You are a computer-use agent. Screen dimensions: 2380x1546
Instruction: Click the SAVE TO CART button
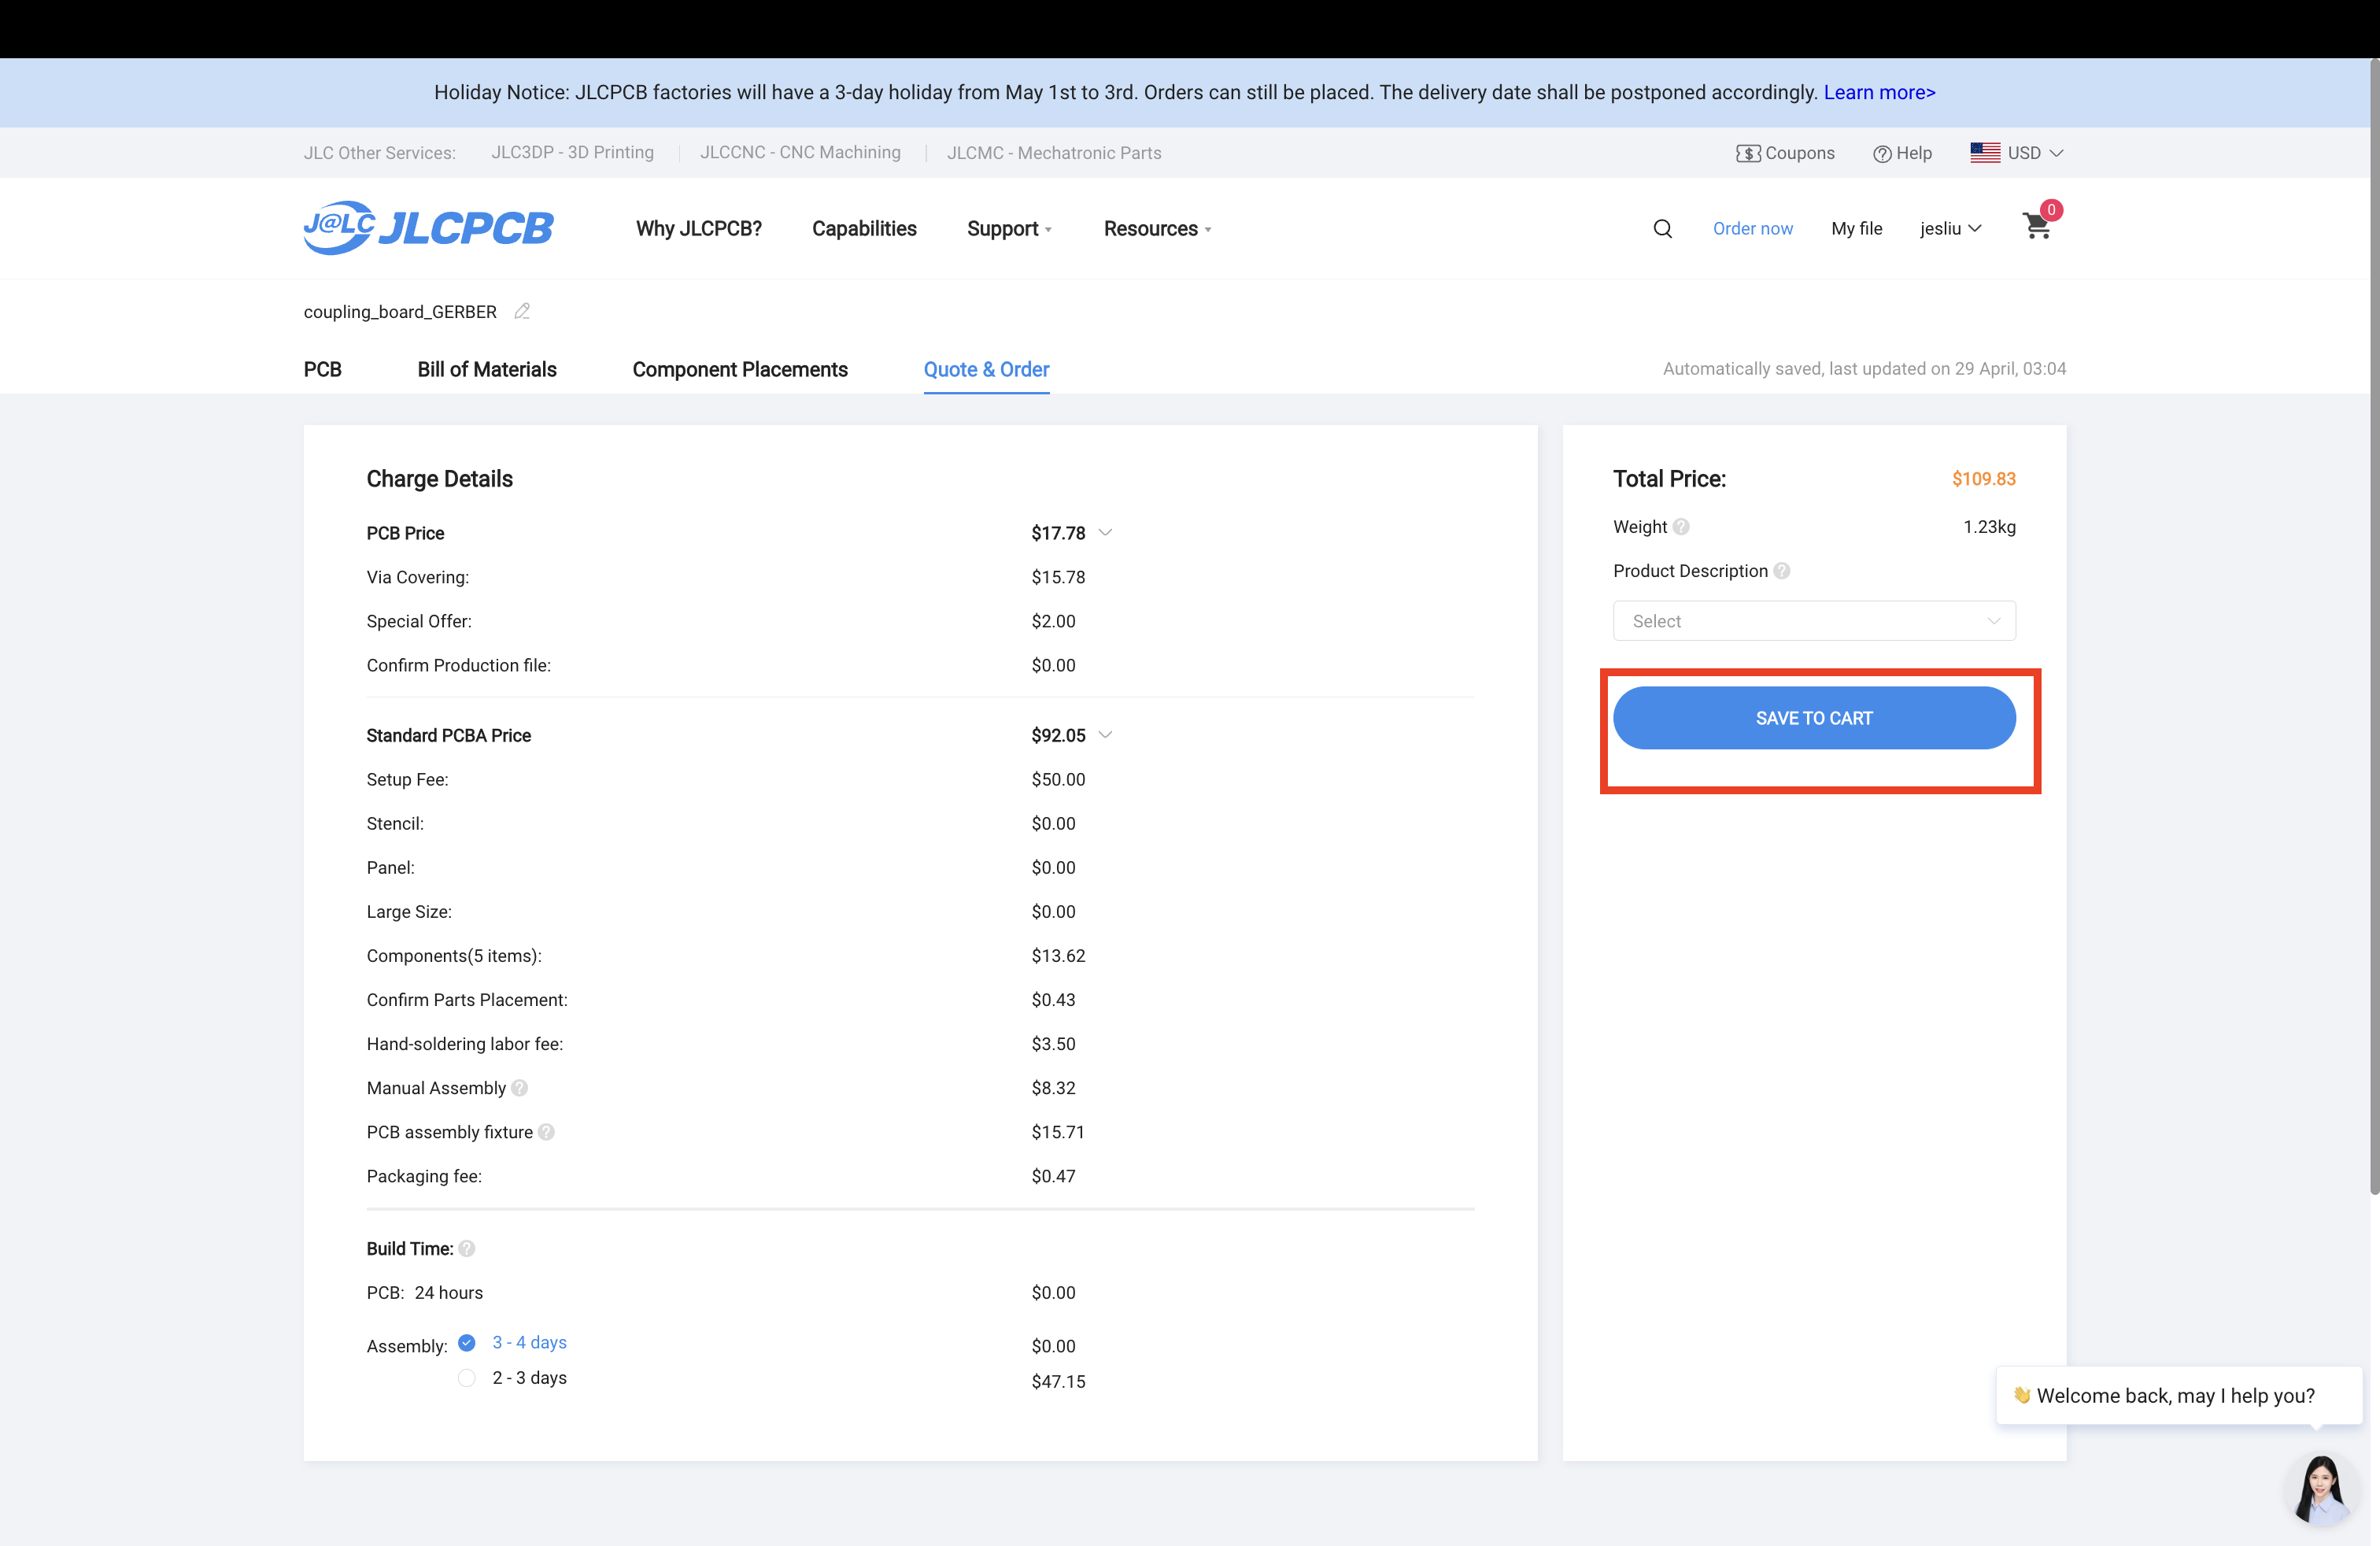tap(1814, 718)
